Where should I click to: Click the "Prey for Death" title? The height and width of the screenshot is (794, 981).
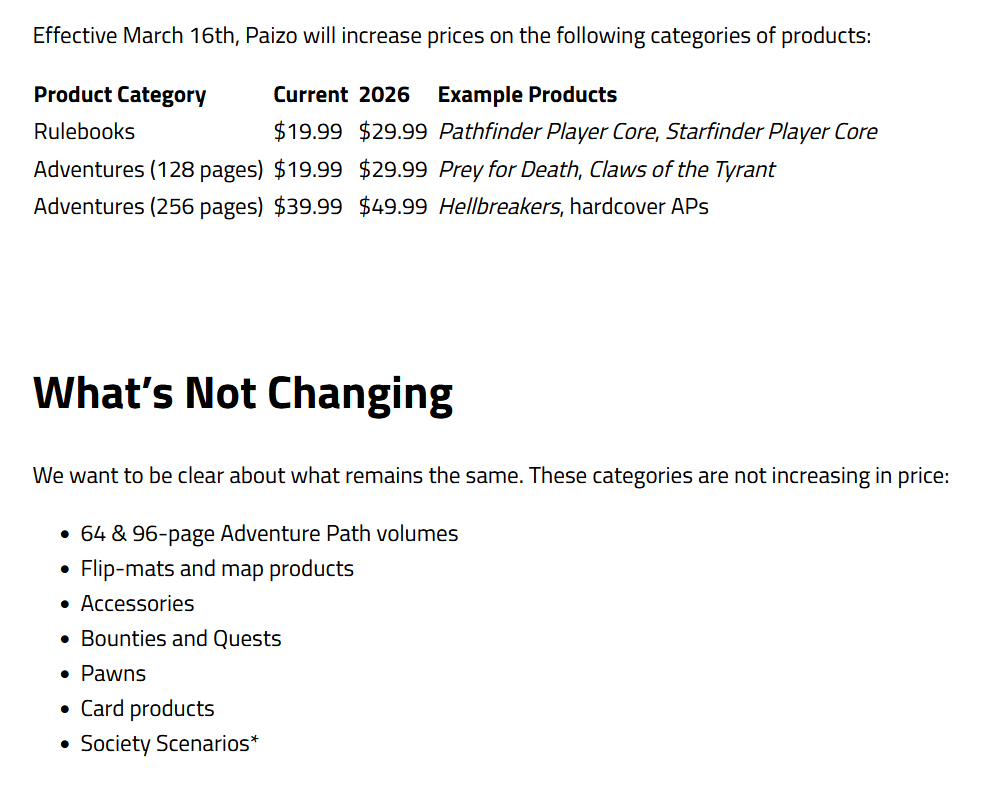(x=508, y=170)
